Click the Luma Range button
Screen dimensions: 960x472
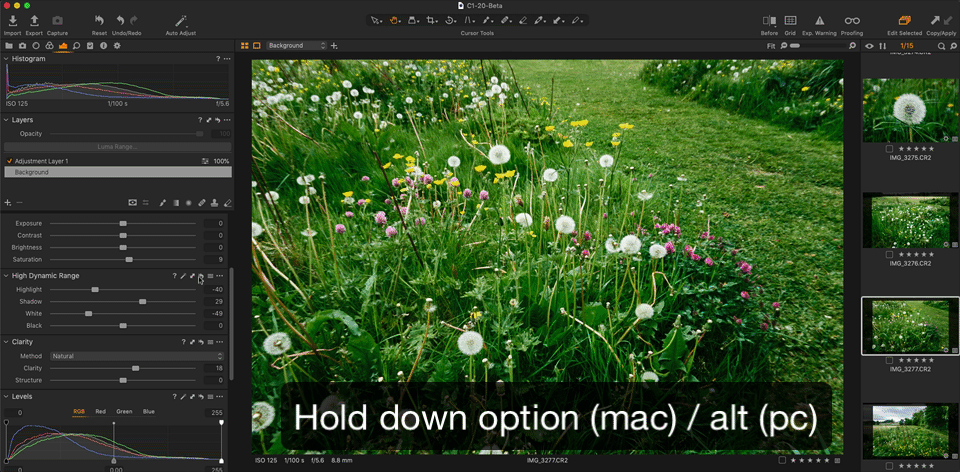point(118,147)
